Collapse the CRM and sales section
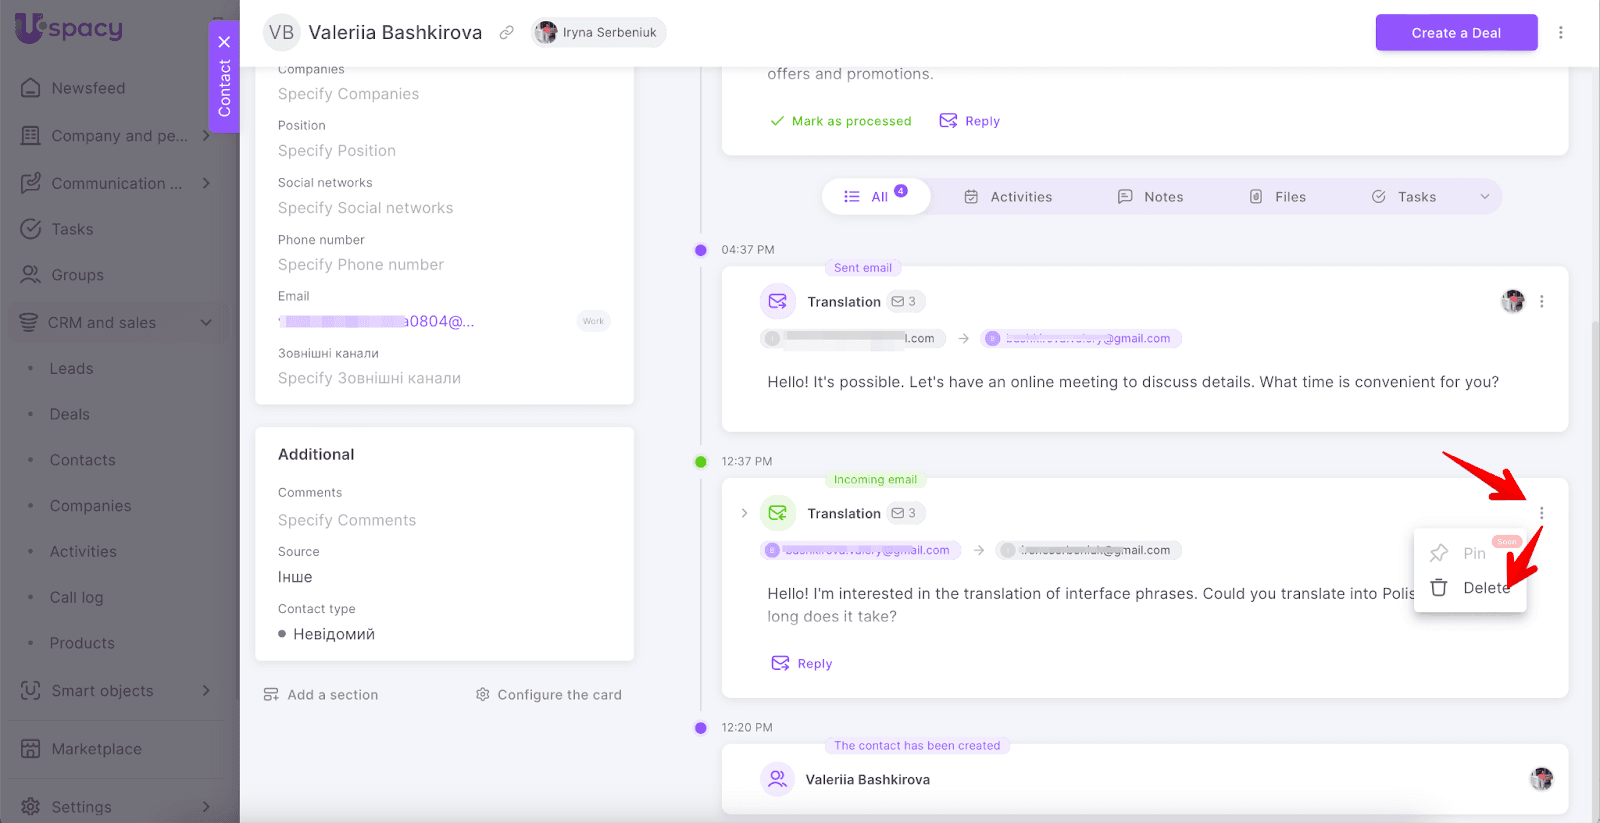1600x823 pixels. (206, 323)
